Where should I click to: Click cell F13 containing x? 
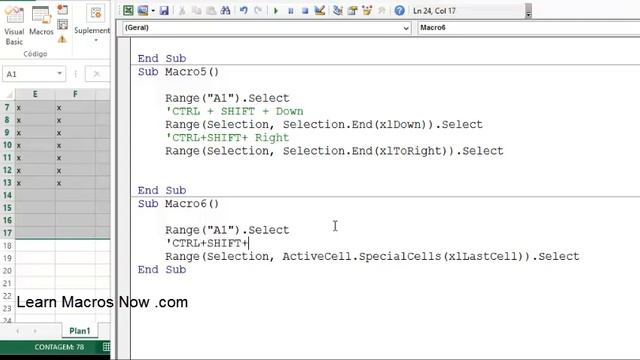point(75,183)
